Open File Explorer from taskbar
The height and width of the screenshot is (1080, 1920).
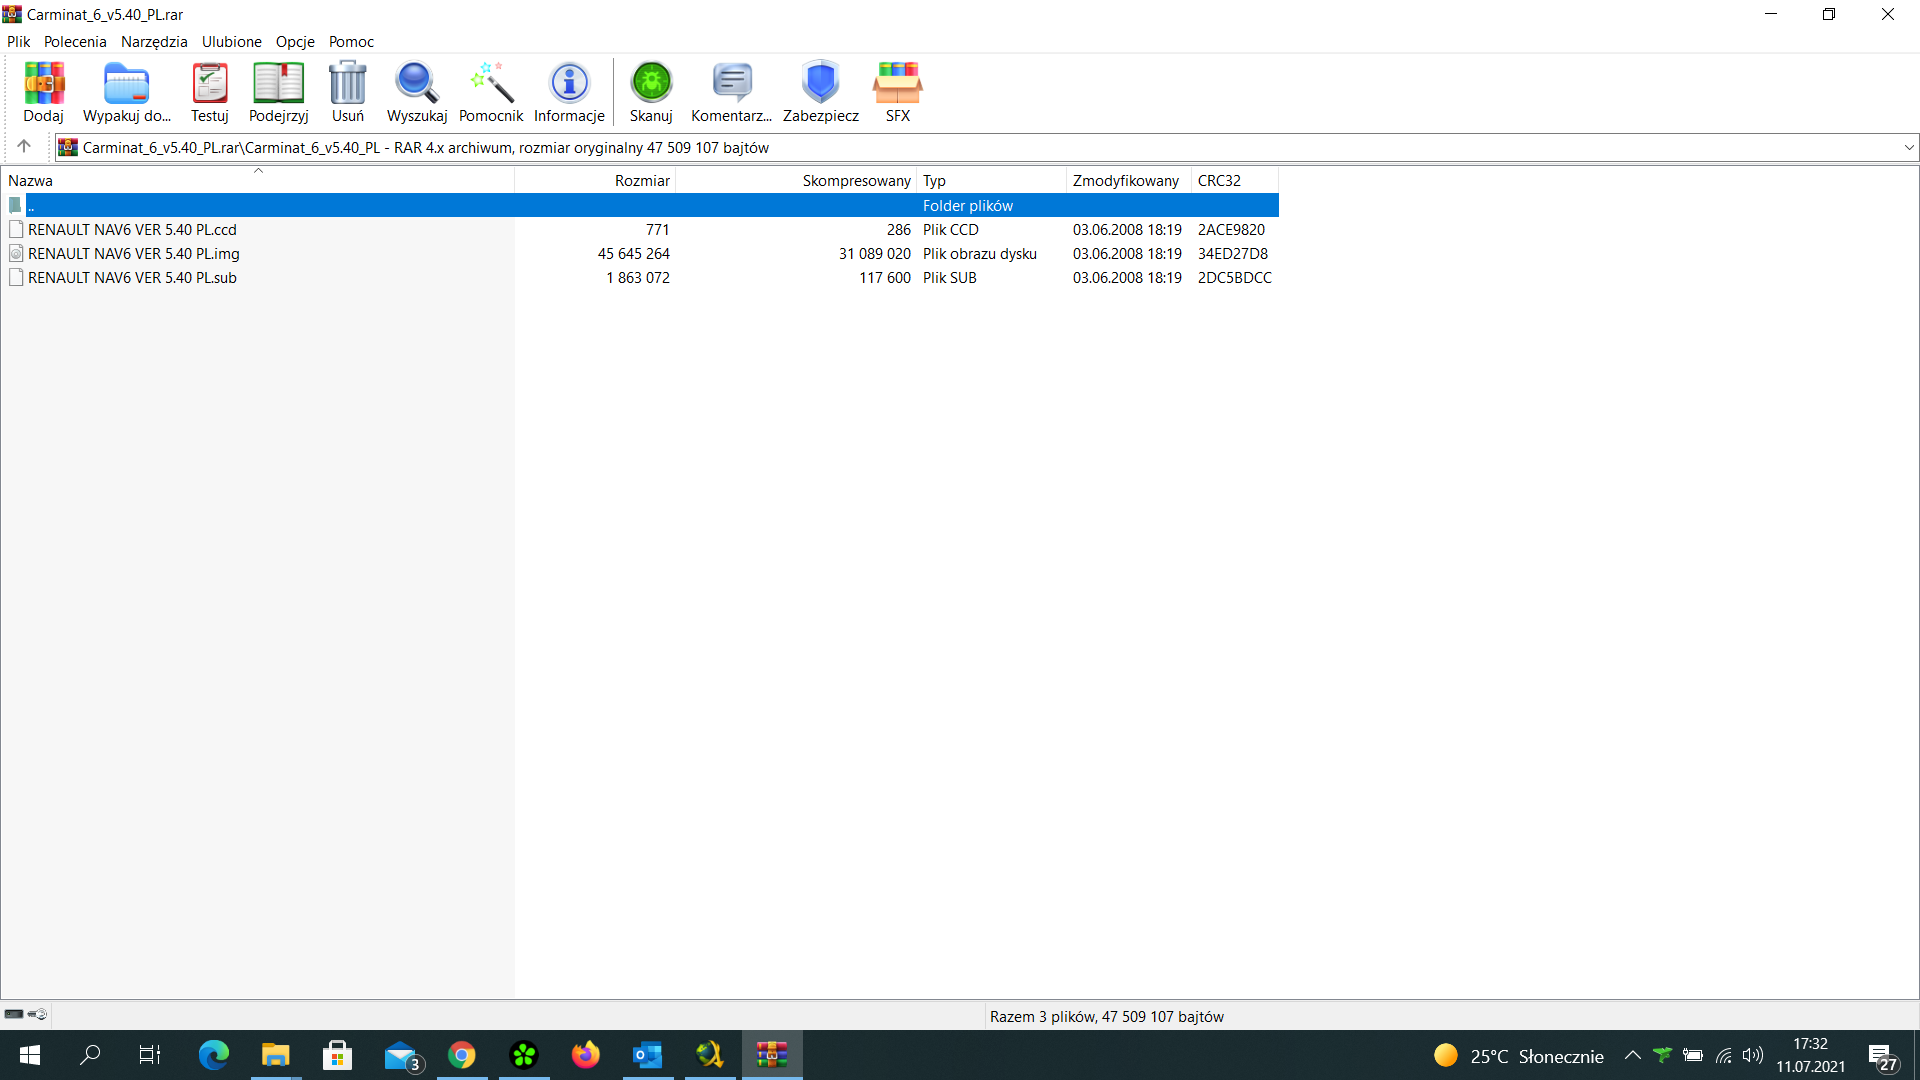coord(275,1055)
